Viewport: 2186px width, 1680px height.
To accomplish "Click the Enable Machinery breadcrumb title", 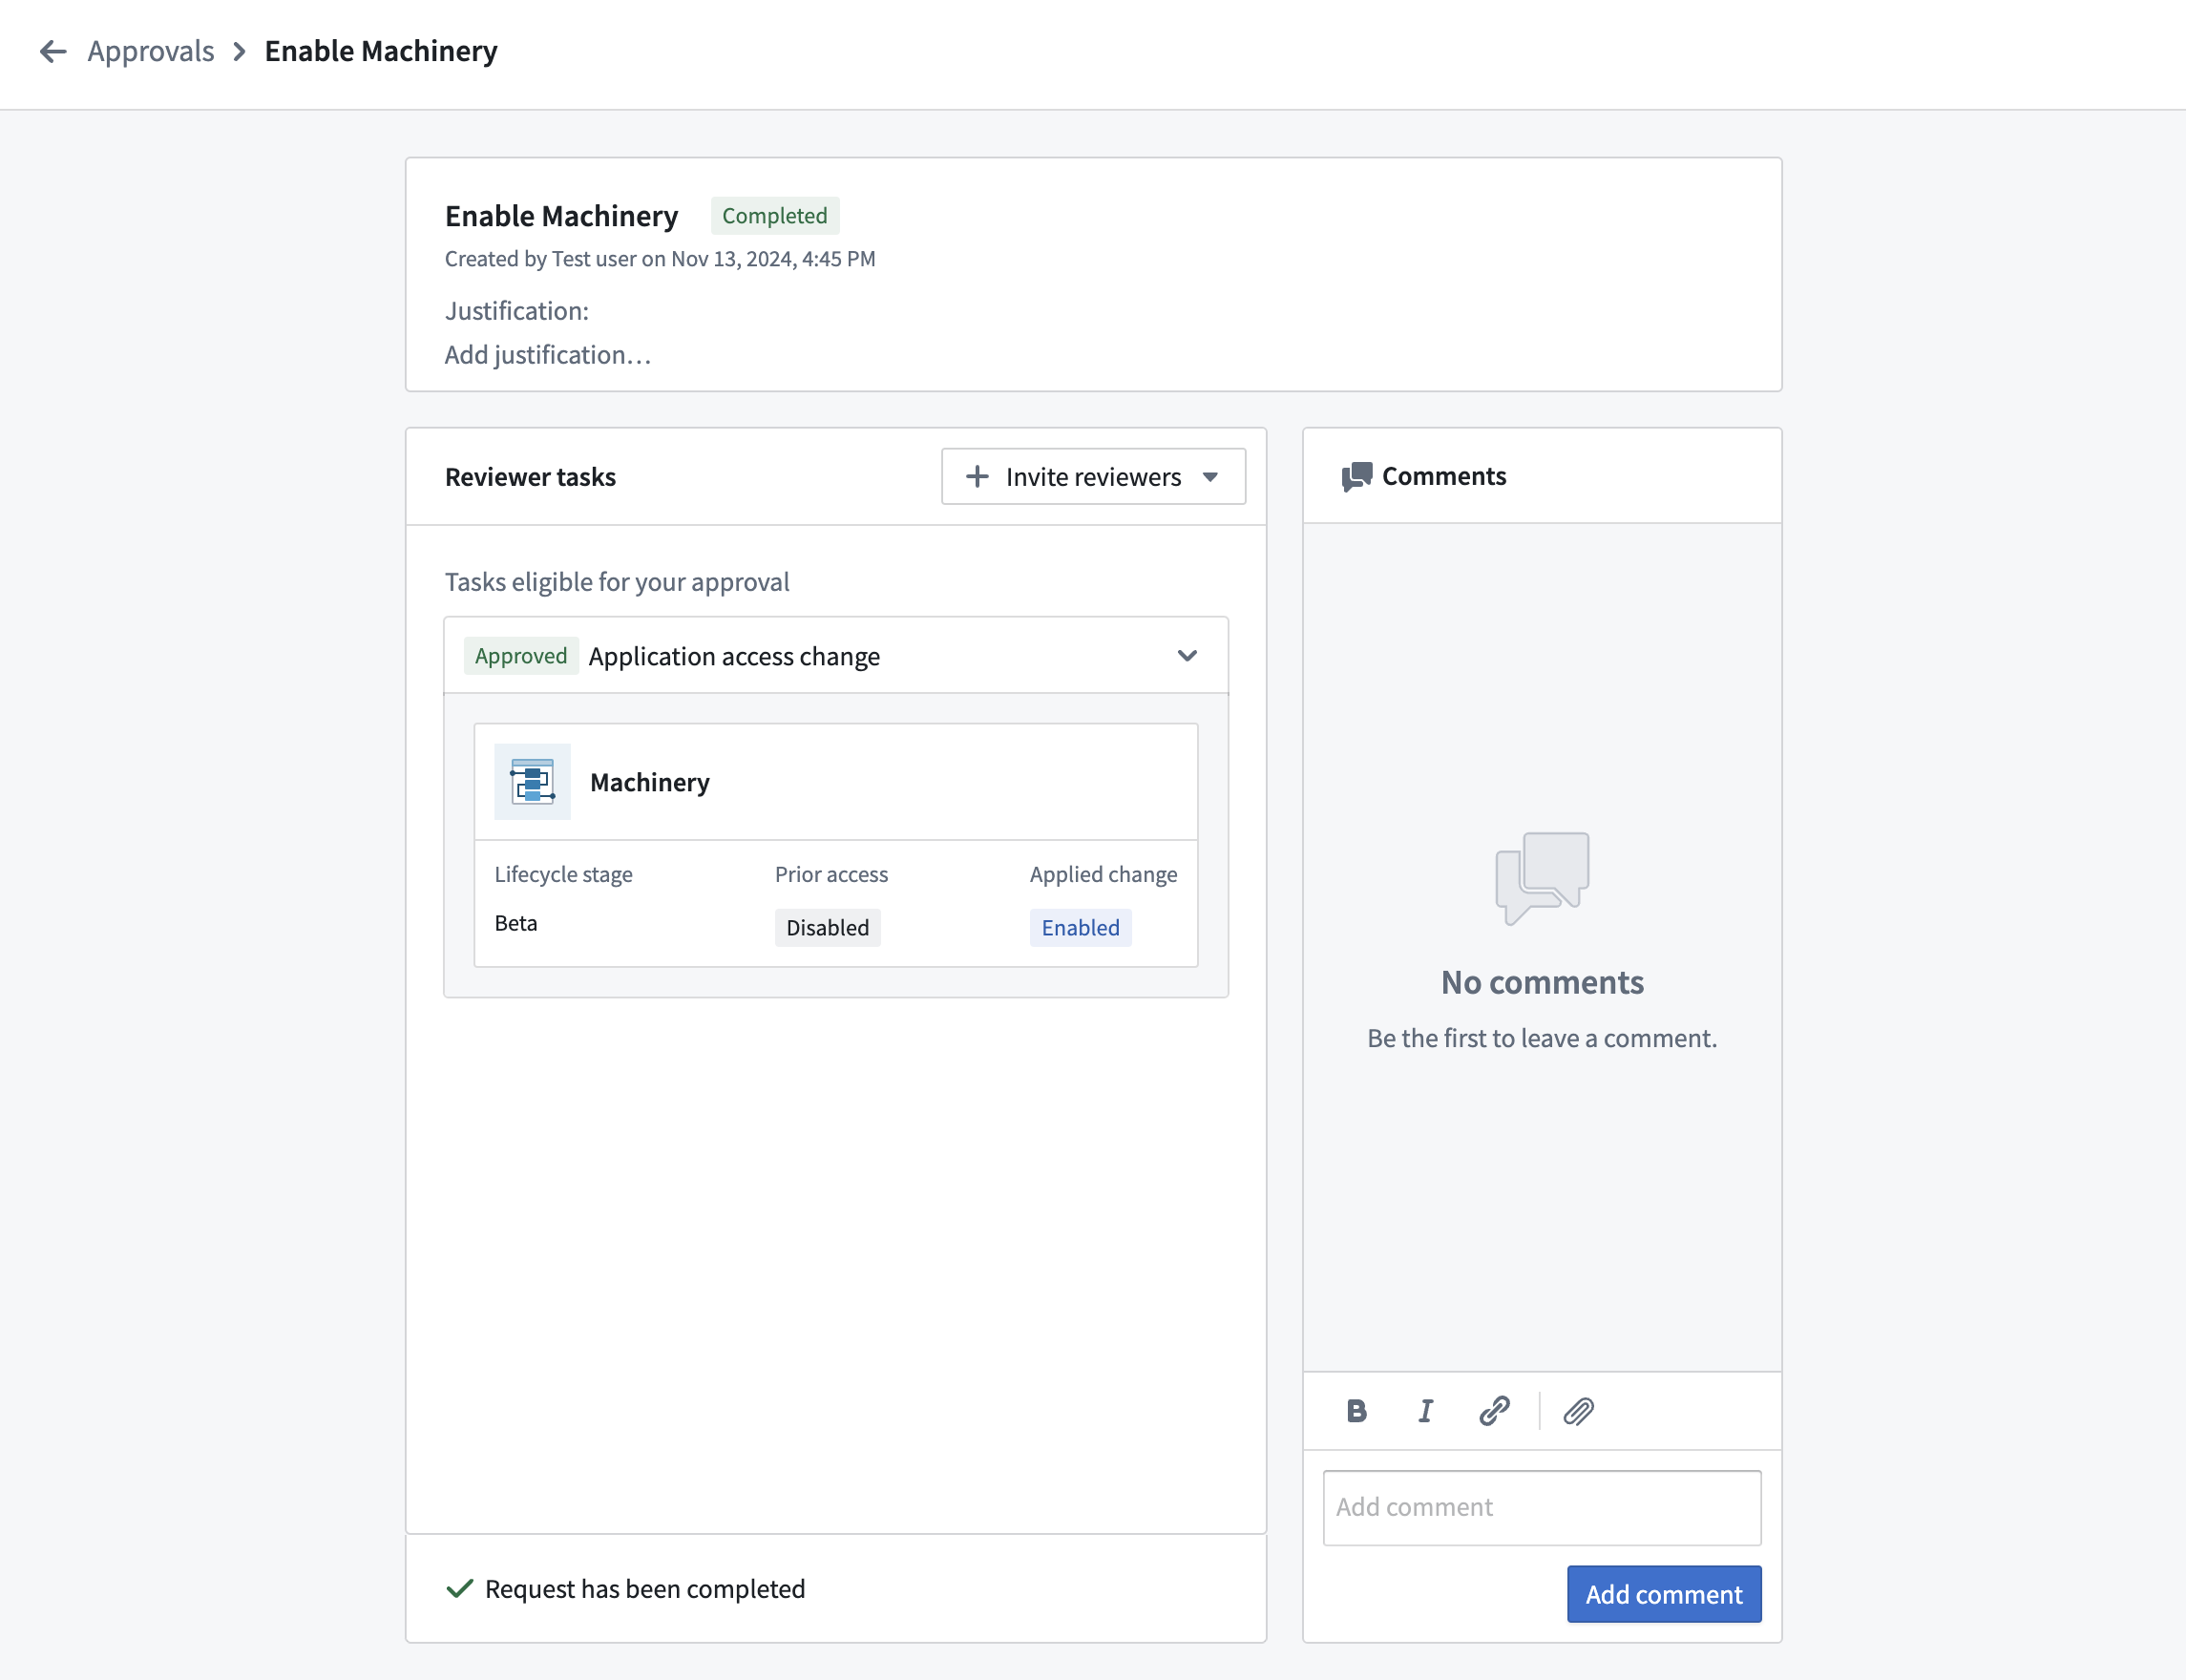I will [x=381, y=51].
